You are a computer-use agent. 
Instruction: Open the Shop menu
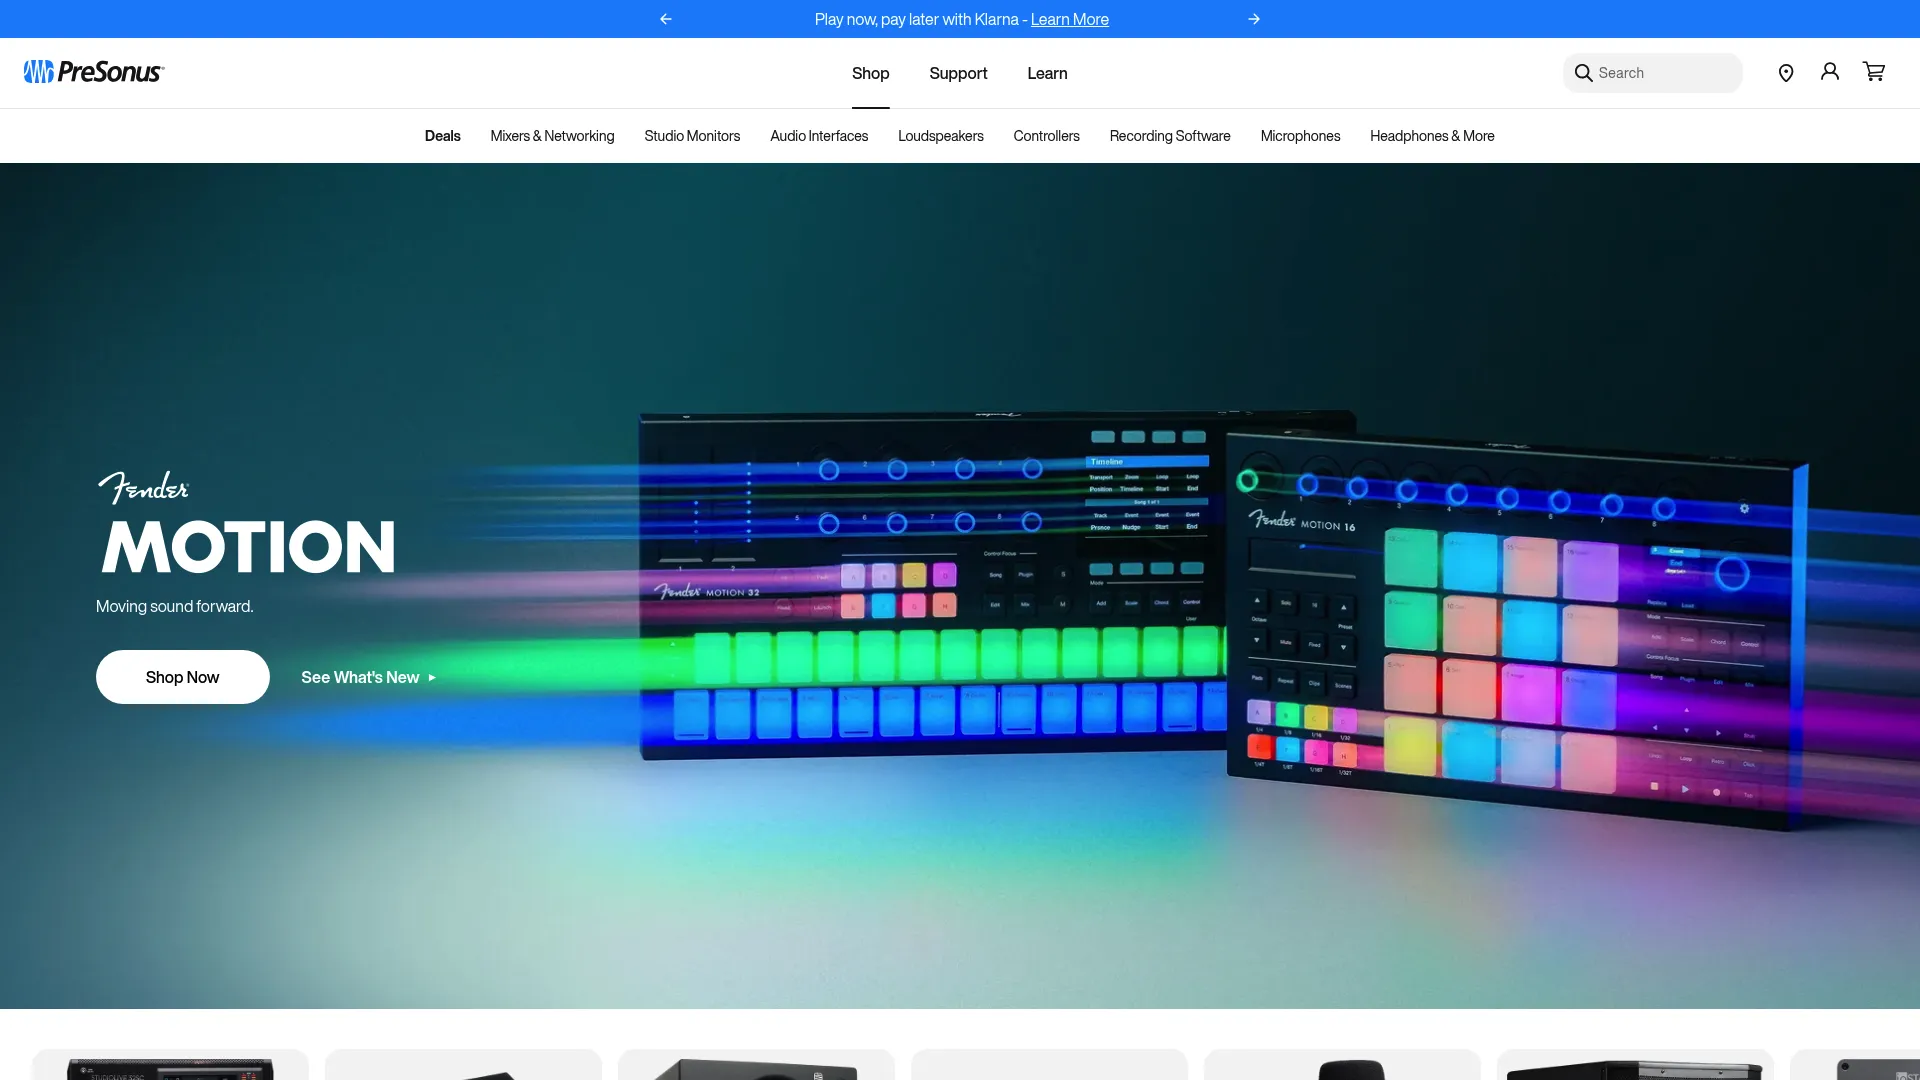(870, 73)
